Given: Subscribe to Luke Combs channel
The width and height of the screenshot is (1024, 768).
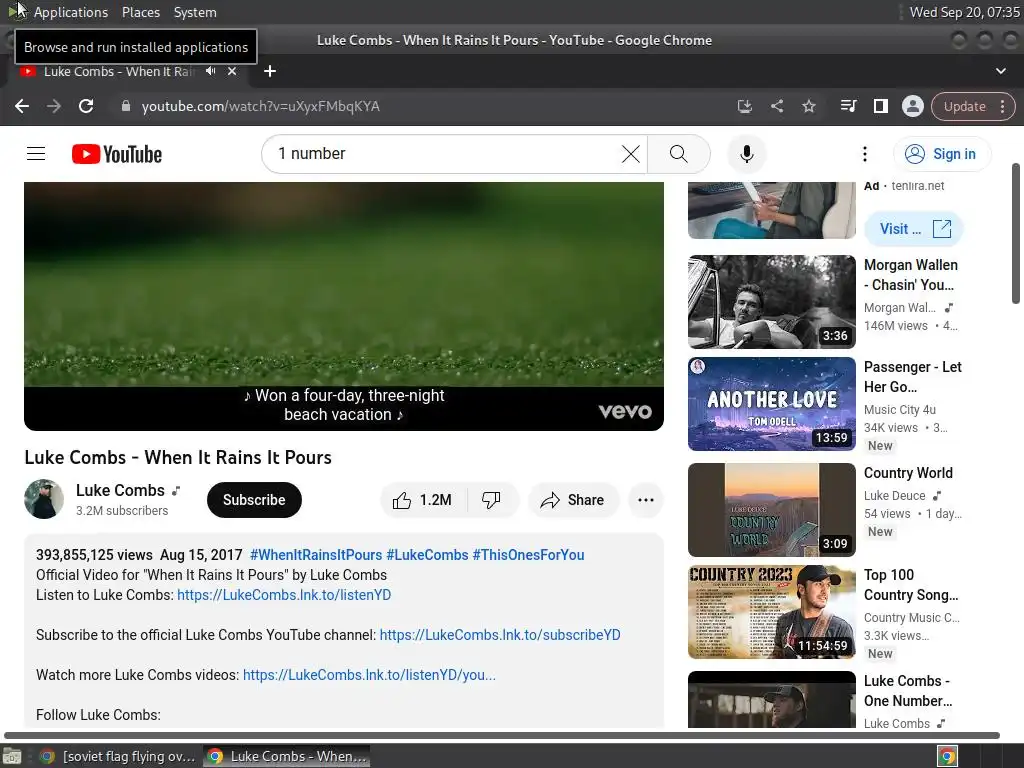Looking at the screenshot, I should [254, 500].
